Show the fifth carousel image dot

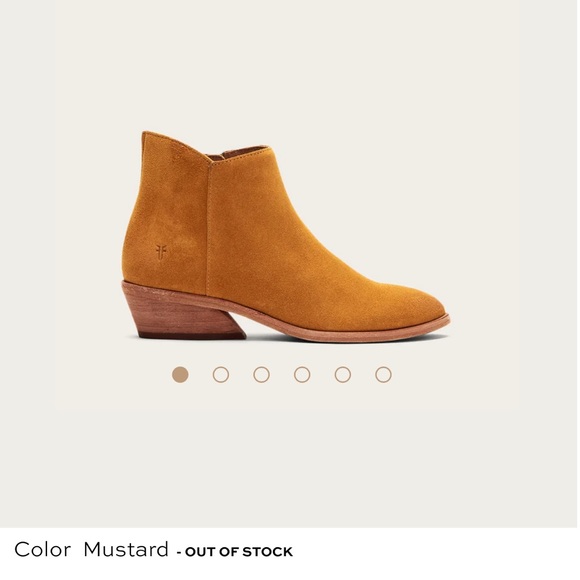(343, 374)
